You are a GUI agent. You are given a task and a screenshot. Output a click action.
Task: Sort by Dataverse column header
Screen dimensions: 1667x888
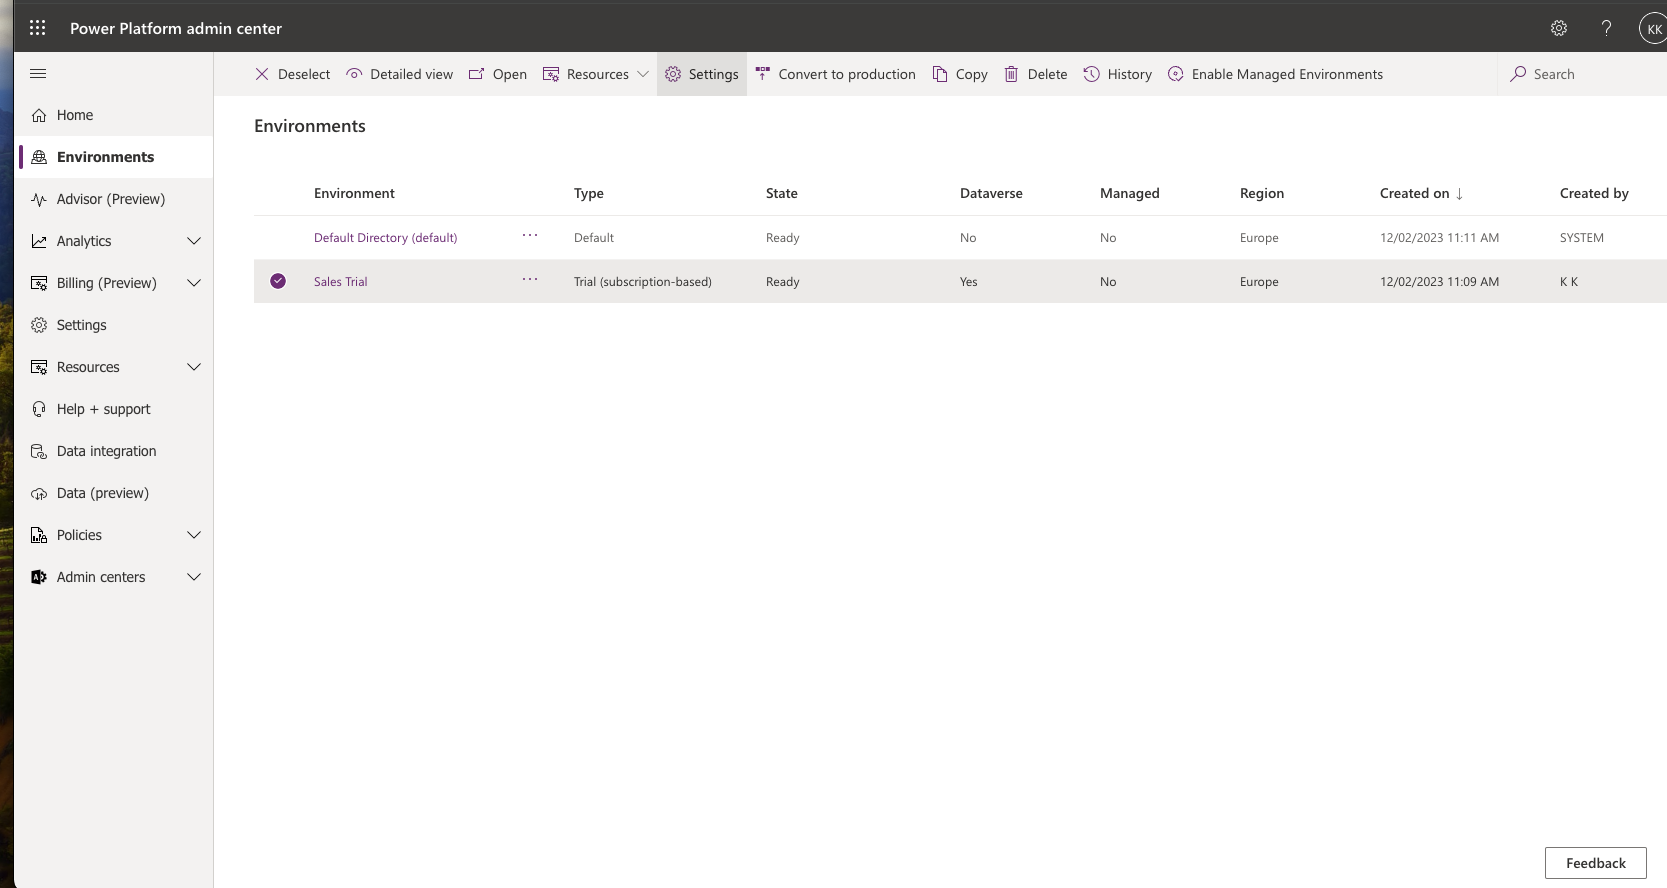[x=991, y=193]
